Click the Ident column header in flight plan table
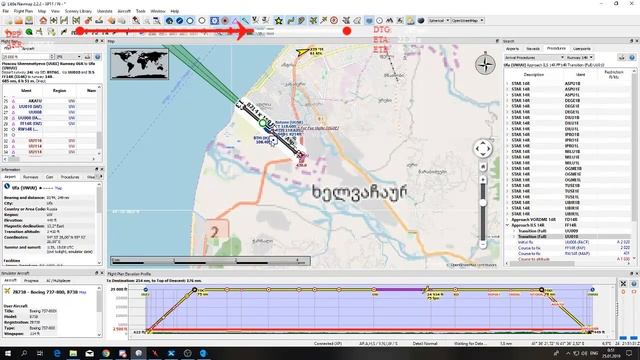Image resolution: width=640 pixels, height=360 pixels. point(26,91)
